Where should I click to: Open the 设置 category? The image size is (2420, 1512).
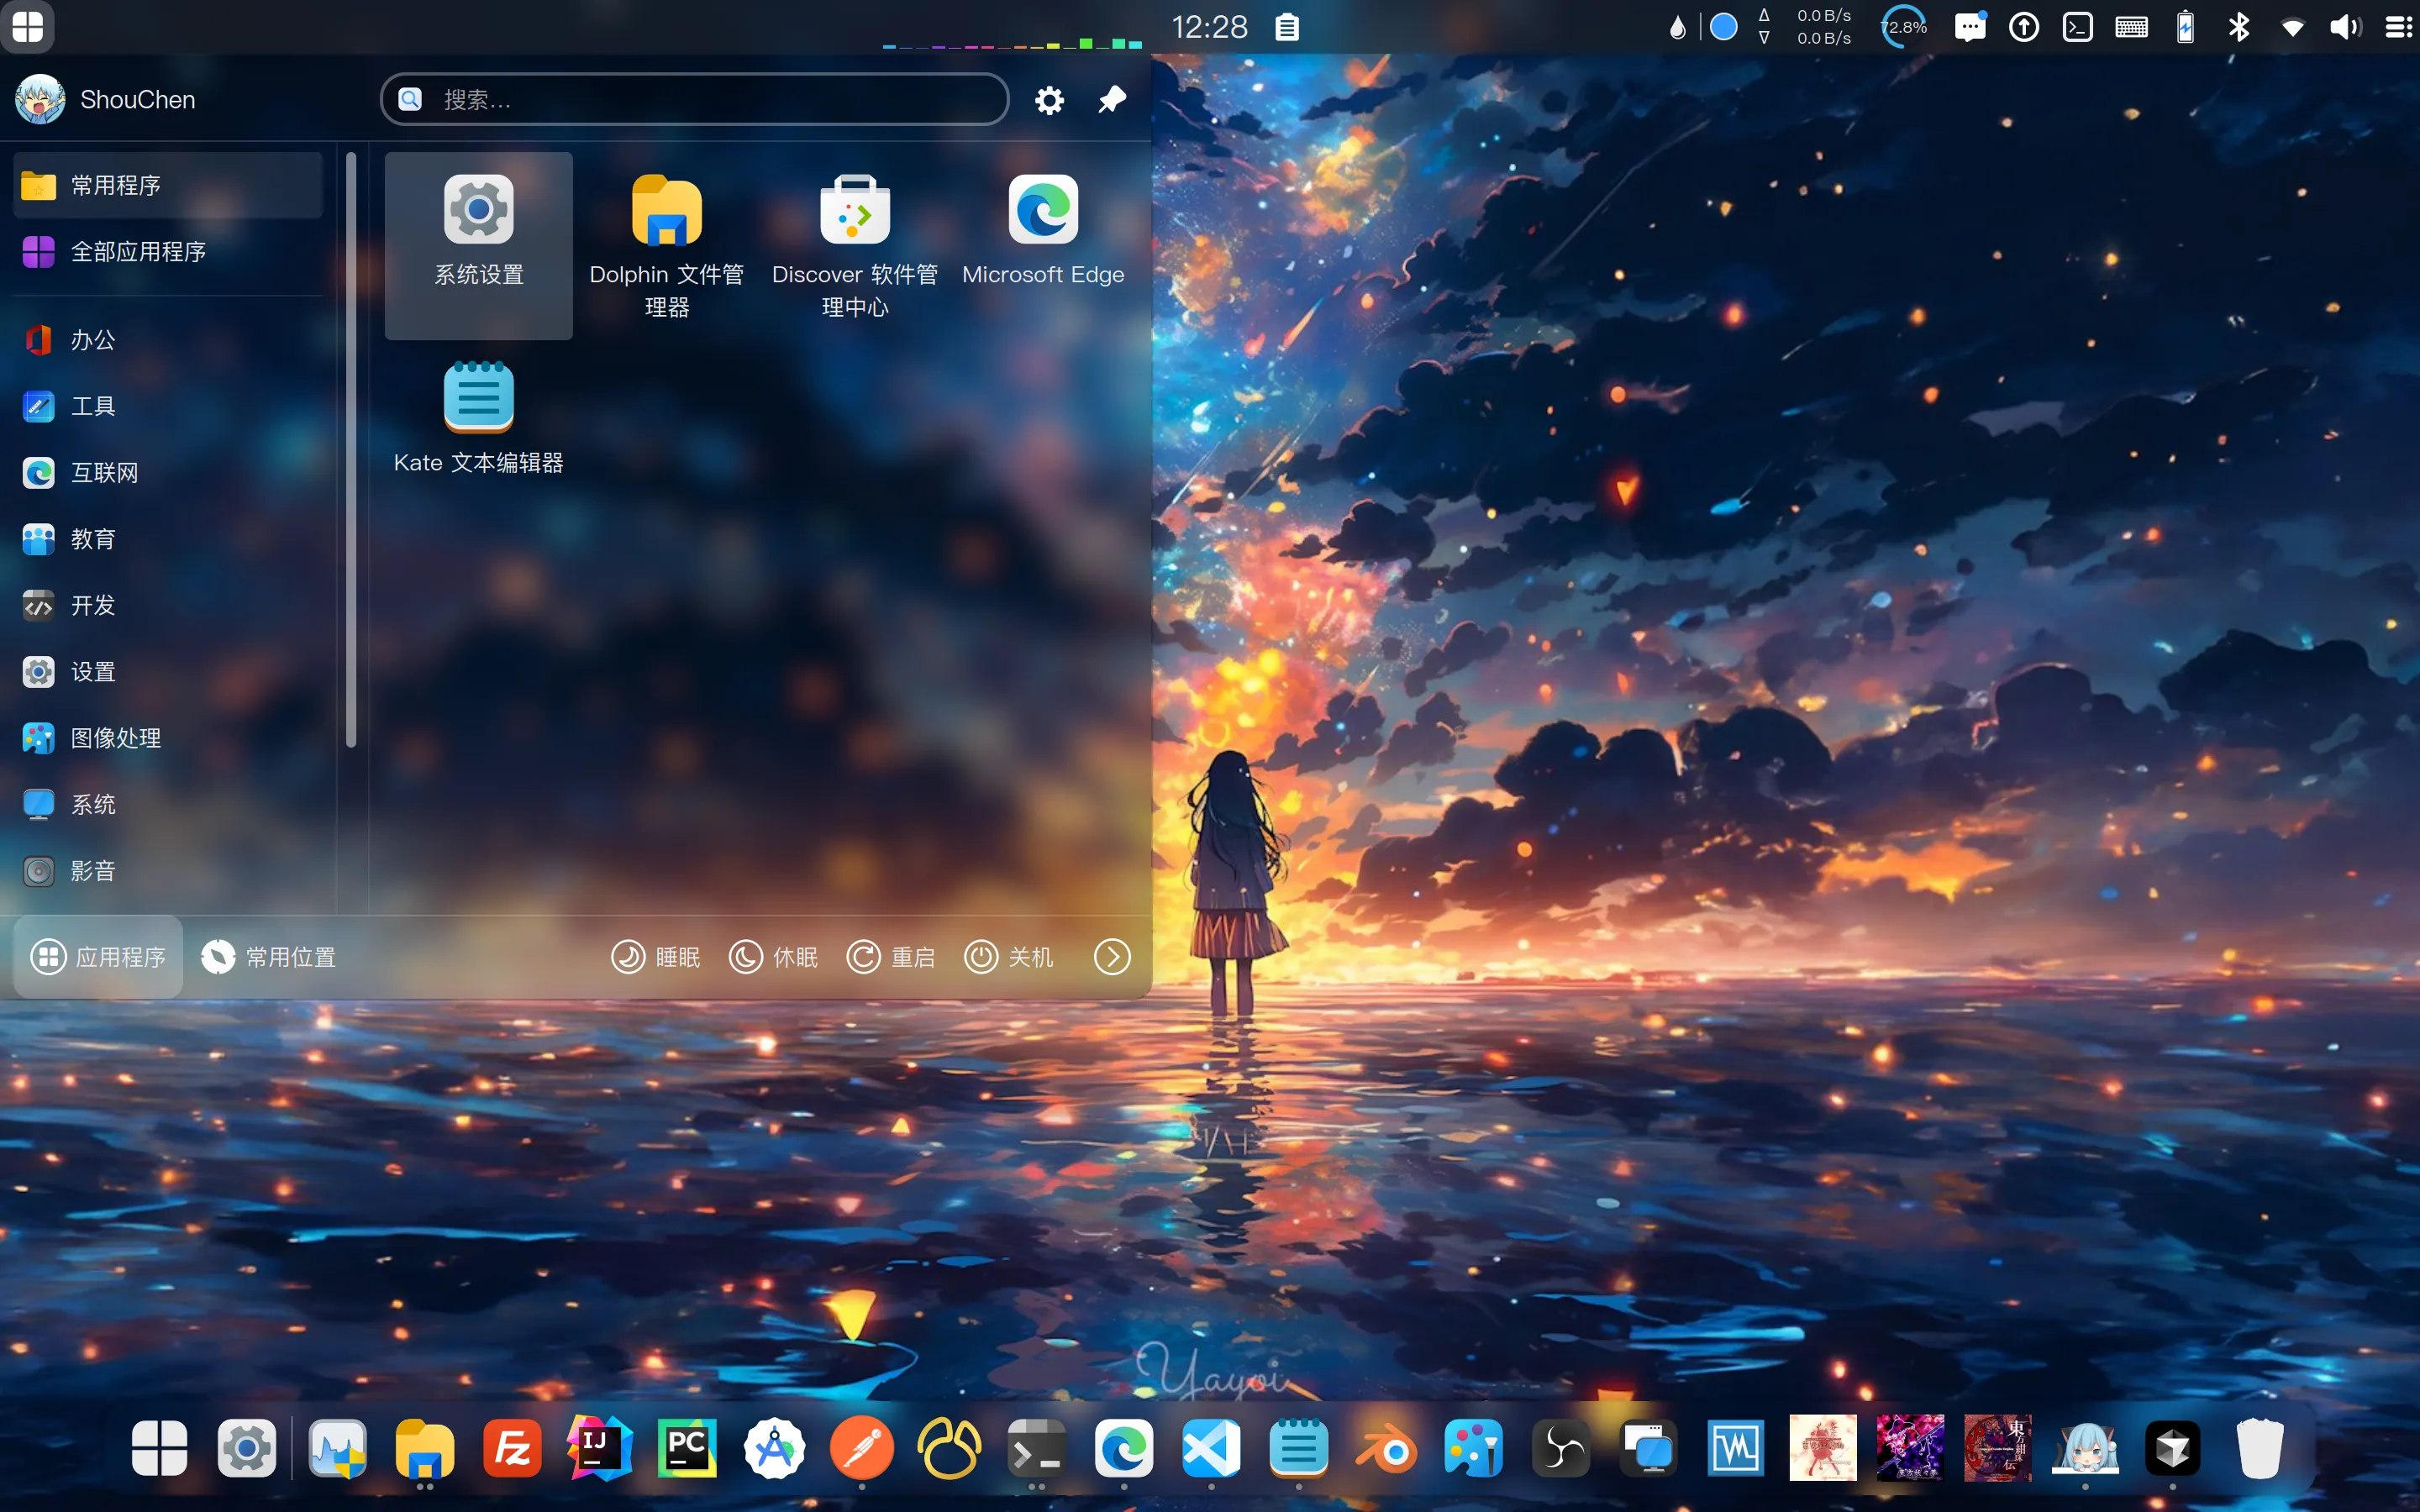coord(167,672)
